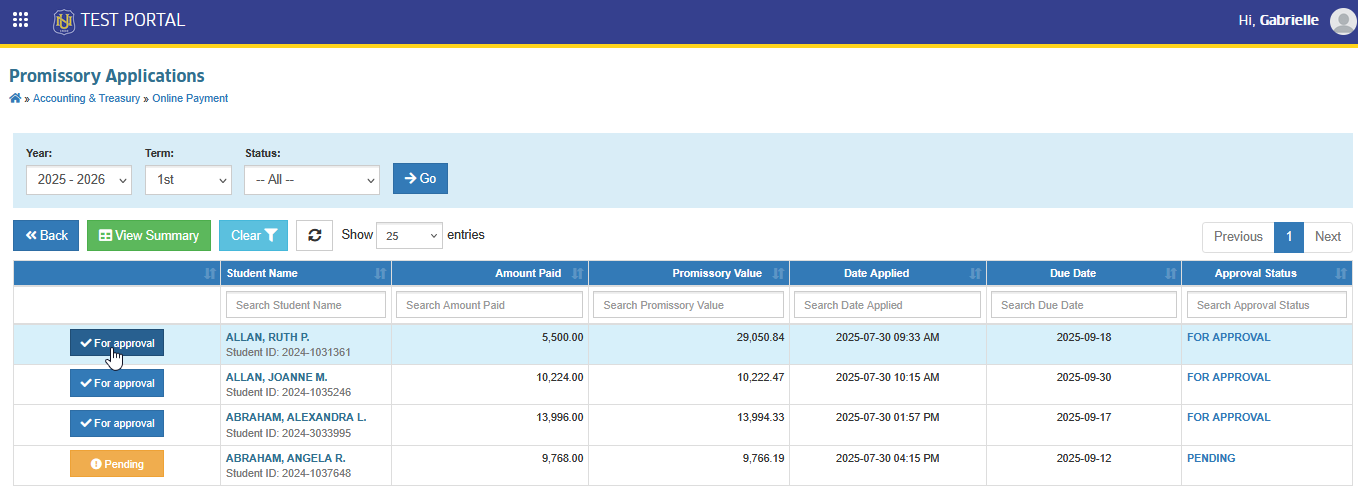Image resolution: width=1358 pixels, height=488 pixels.
Task: Open the Status filter dropdown
Action: (312, 180)
